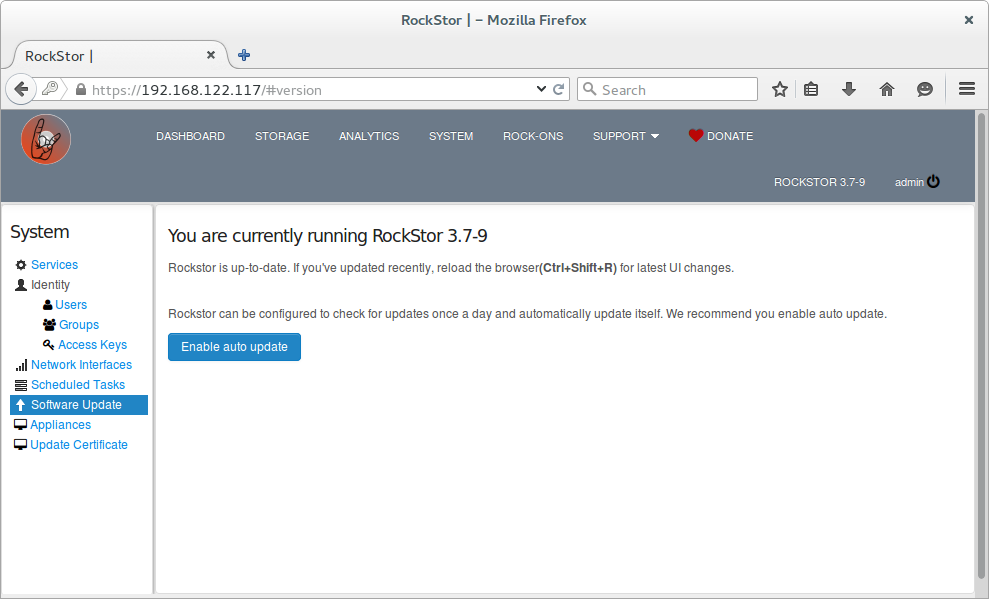989x599 pixels.
Task: Go back with the browser back arrow
Action: [21, 90]
